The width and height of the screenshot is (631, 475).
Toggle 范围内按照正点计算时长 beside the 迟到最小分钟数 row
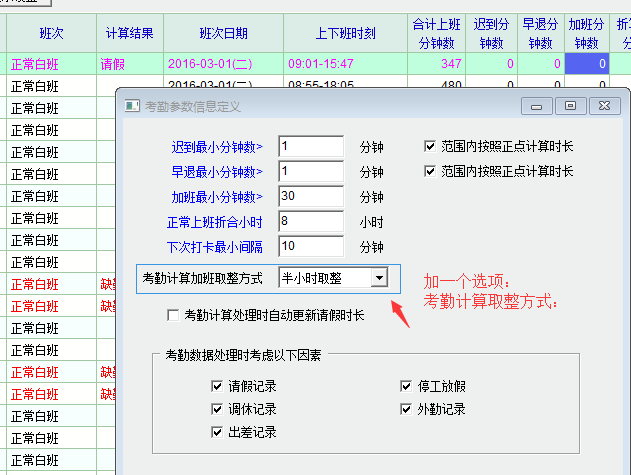click(430, 146)
